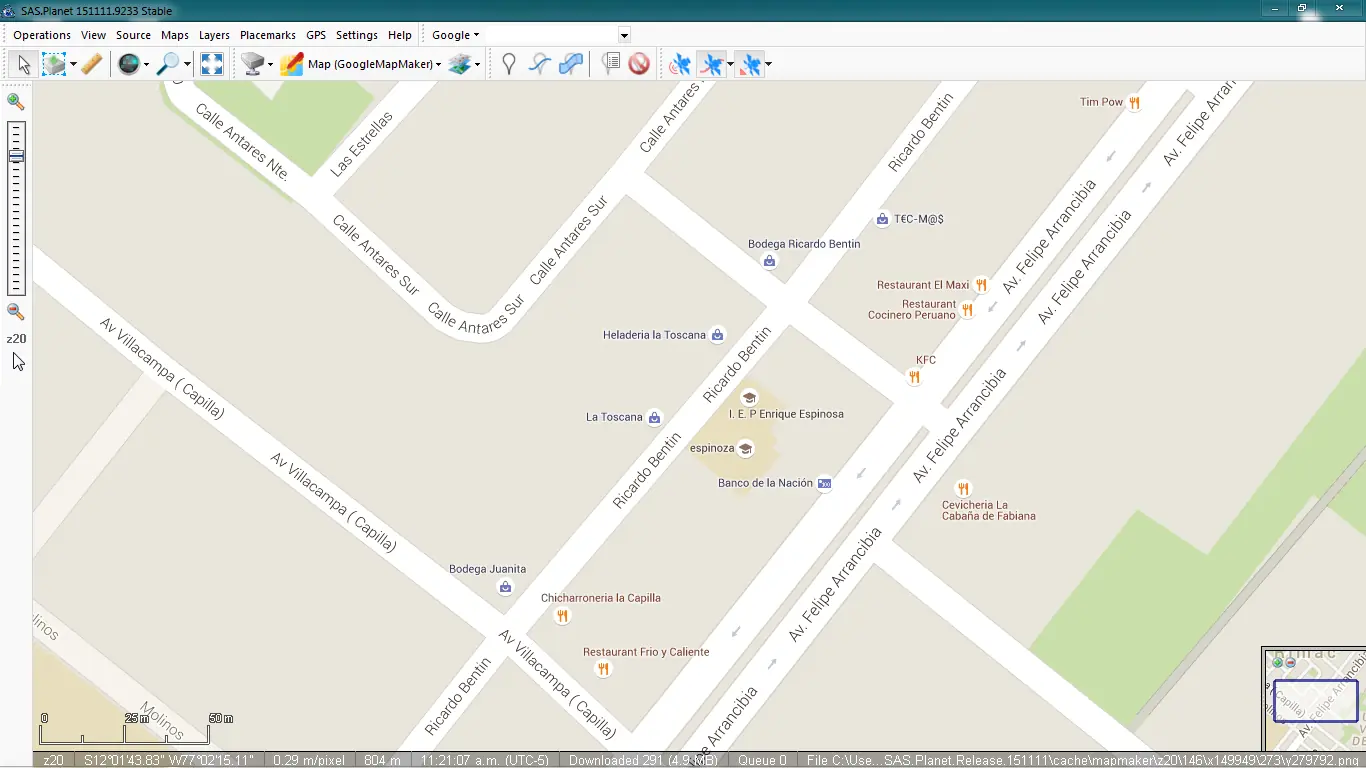Viewport: 1366px width, 768px height.
Task: Click the Bodega Ricardo Bentin shop marker
Action: point(769,261)
